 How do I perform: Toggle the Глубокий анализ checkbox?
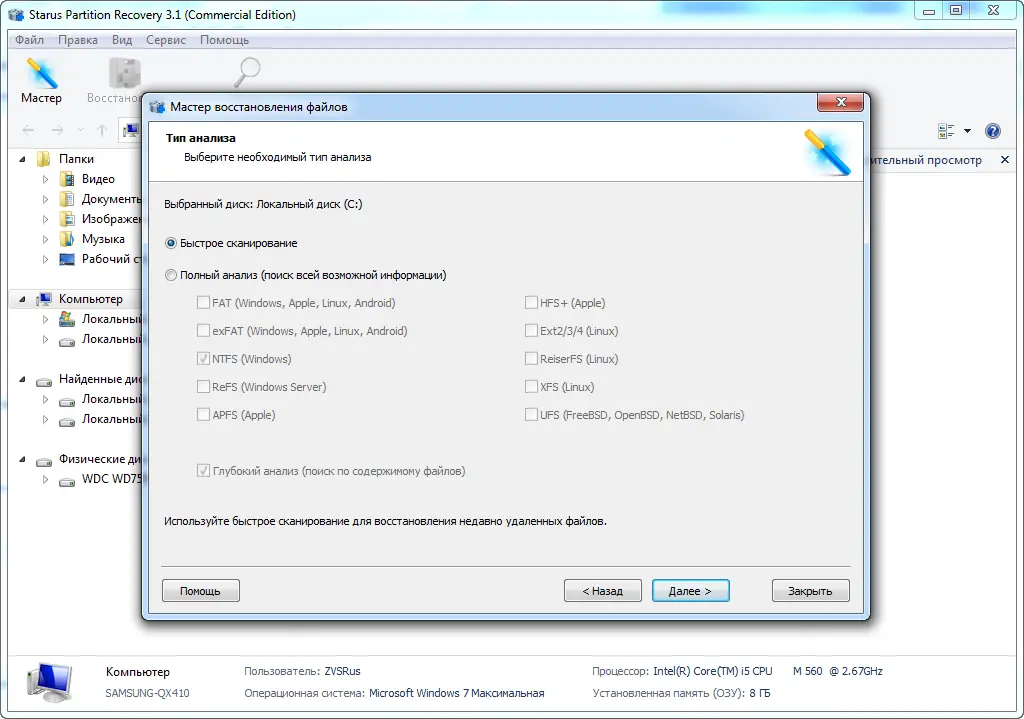203,470
